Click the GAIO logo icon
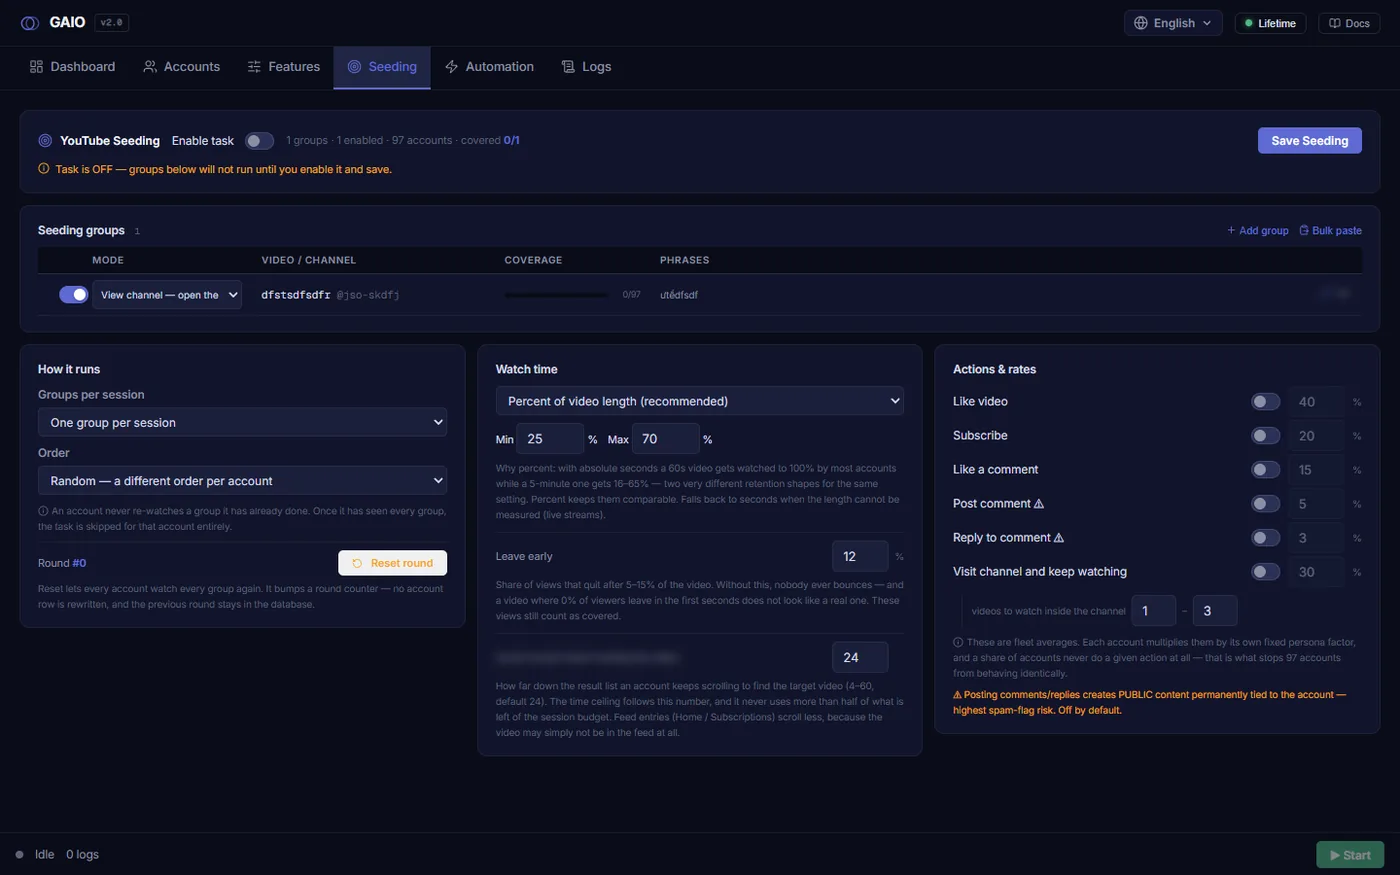This screenshot has height=875, width=1400. [x=30, y=23]
